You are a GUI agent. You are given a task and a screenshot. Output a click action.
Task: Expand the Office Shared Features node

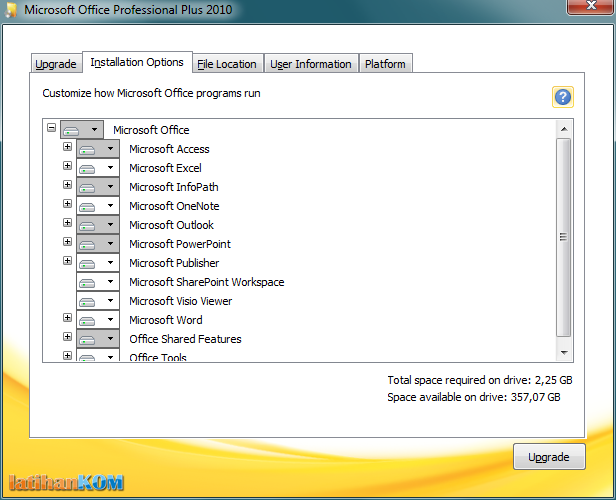pyautogui.click(x=68, y=337)
